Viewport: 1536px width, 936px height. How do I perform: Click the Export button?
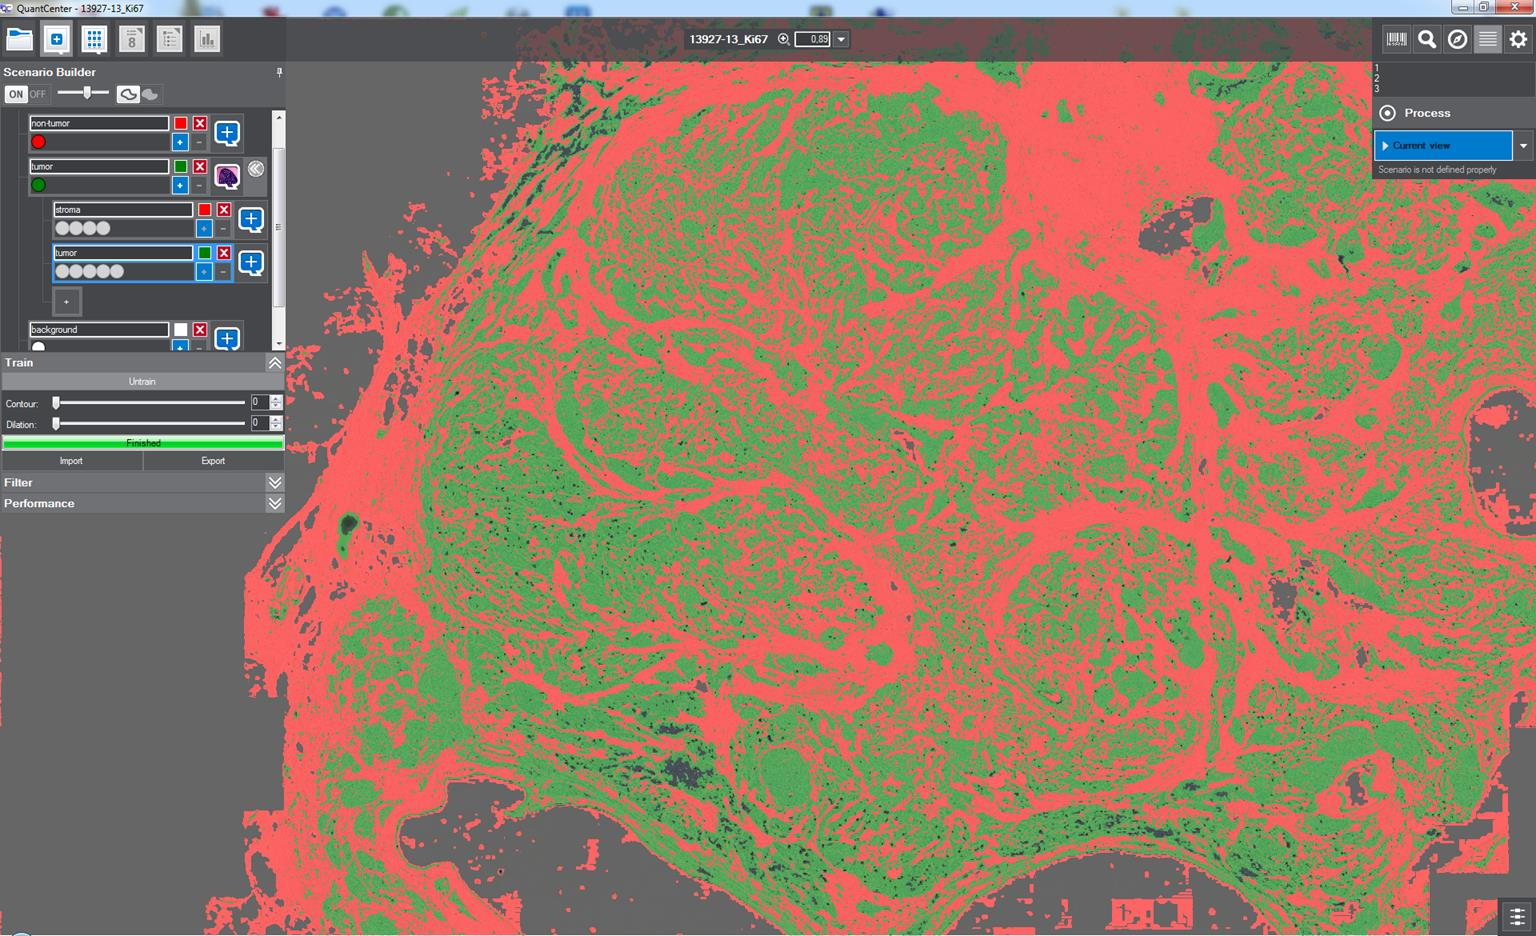click(x=213, y=461)
